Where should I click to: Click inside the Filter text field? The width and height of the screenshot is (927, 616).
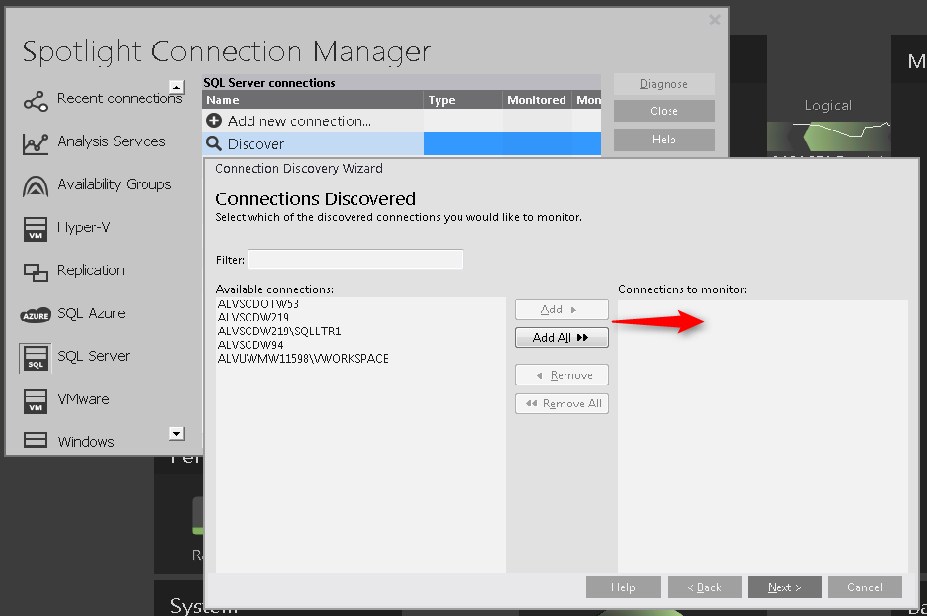355,260
